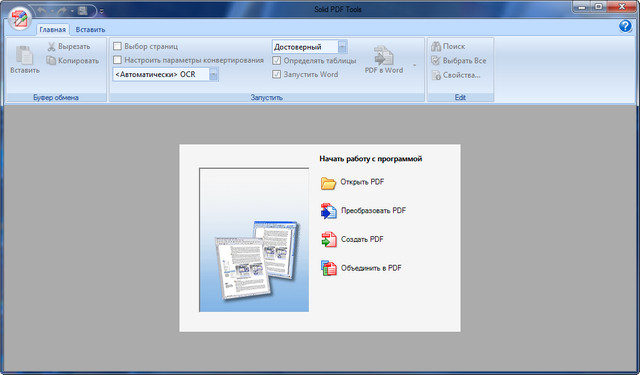Viewport: 640px width, 375px height.
Task: Click the Буфер обмена group label
Action: click(56, 98)
